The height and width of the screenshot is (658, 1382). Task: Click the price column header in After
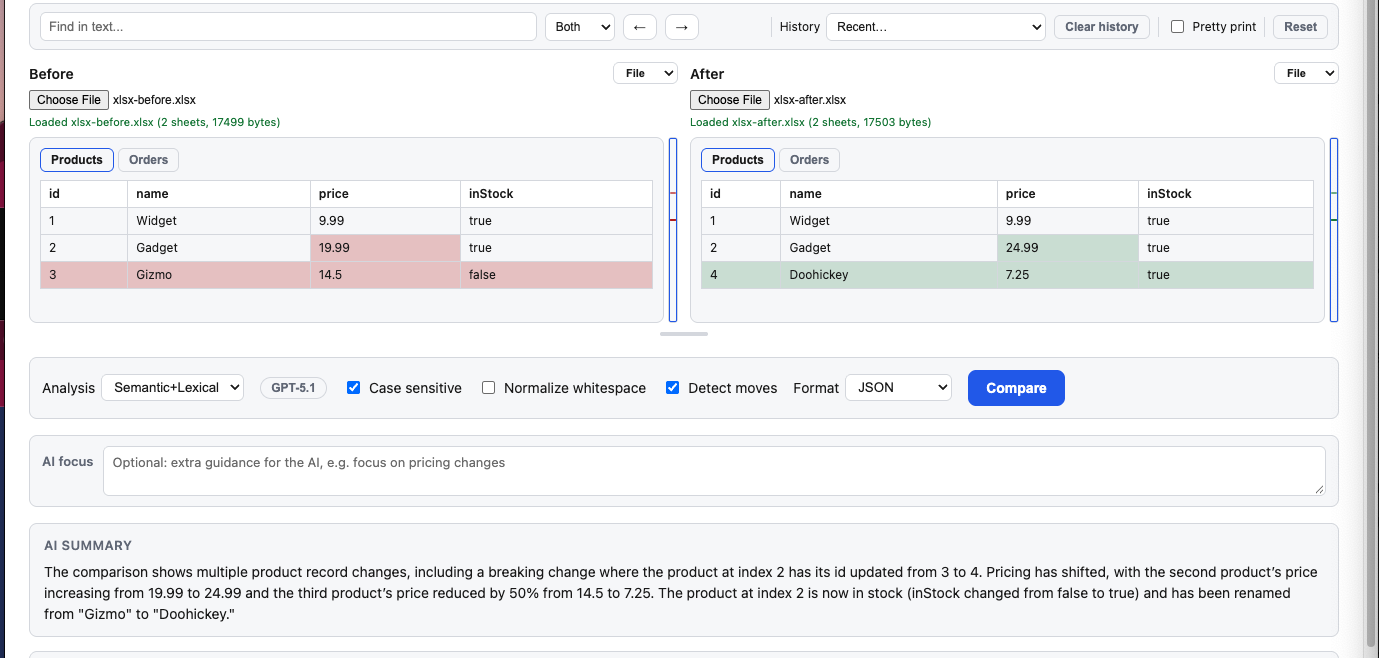[x=1067, y=194]
